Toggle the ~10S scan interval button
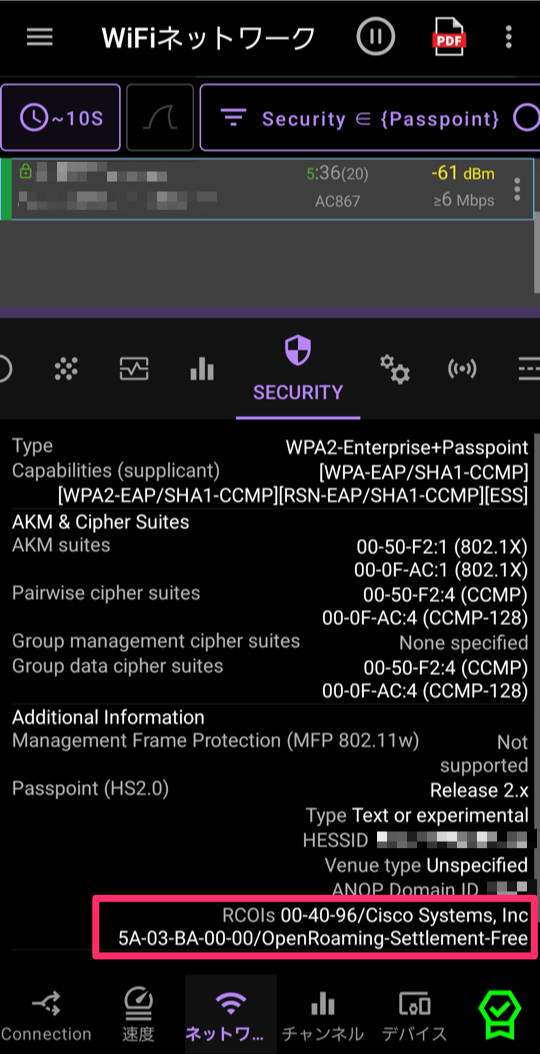This screenshot has height=1054, width=540. coord(61,118)
